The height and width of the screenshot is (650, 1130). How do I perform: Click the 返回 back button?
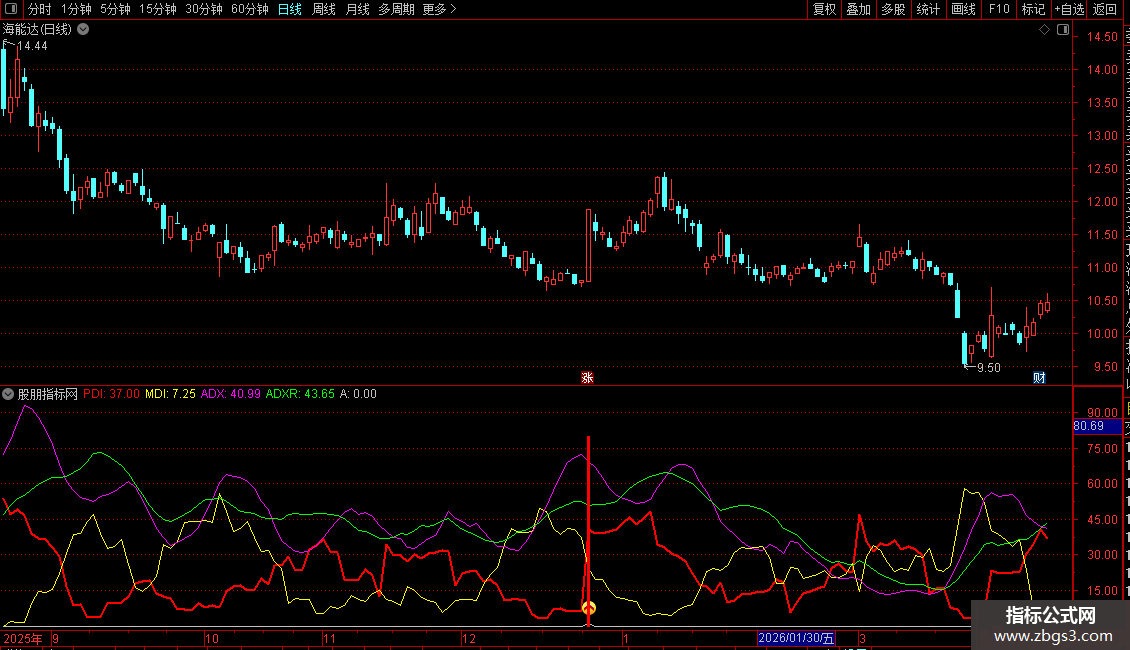(x=1105, y=10)
